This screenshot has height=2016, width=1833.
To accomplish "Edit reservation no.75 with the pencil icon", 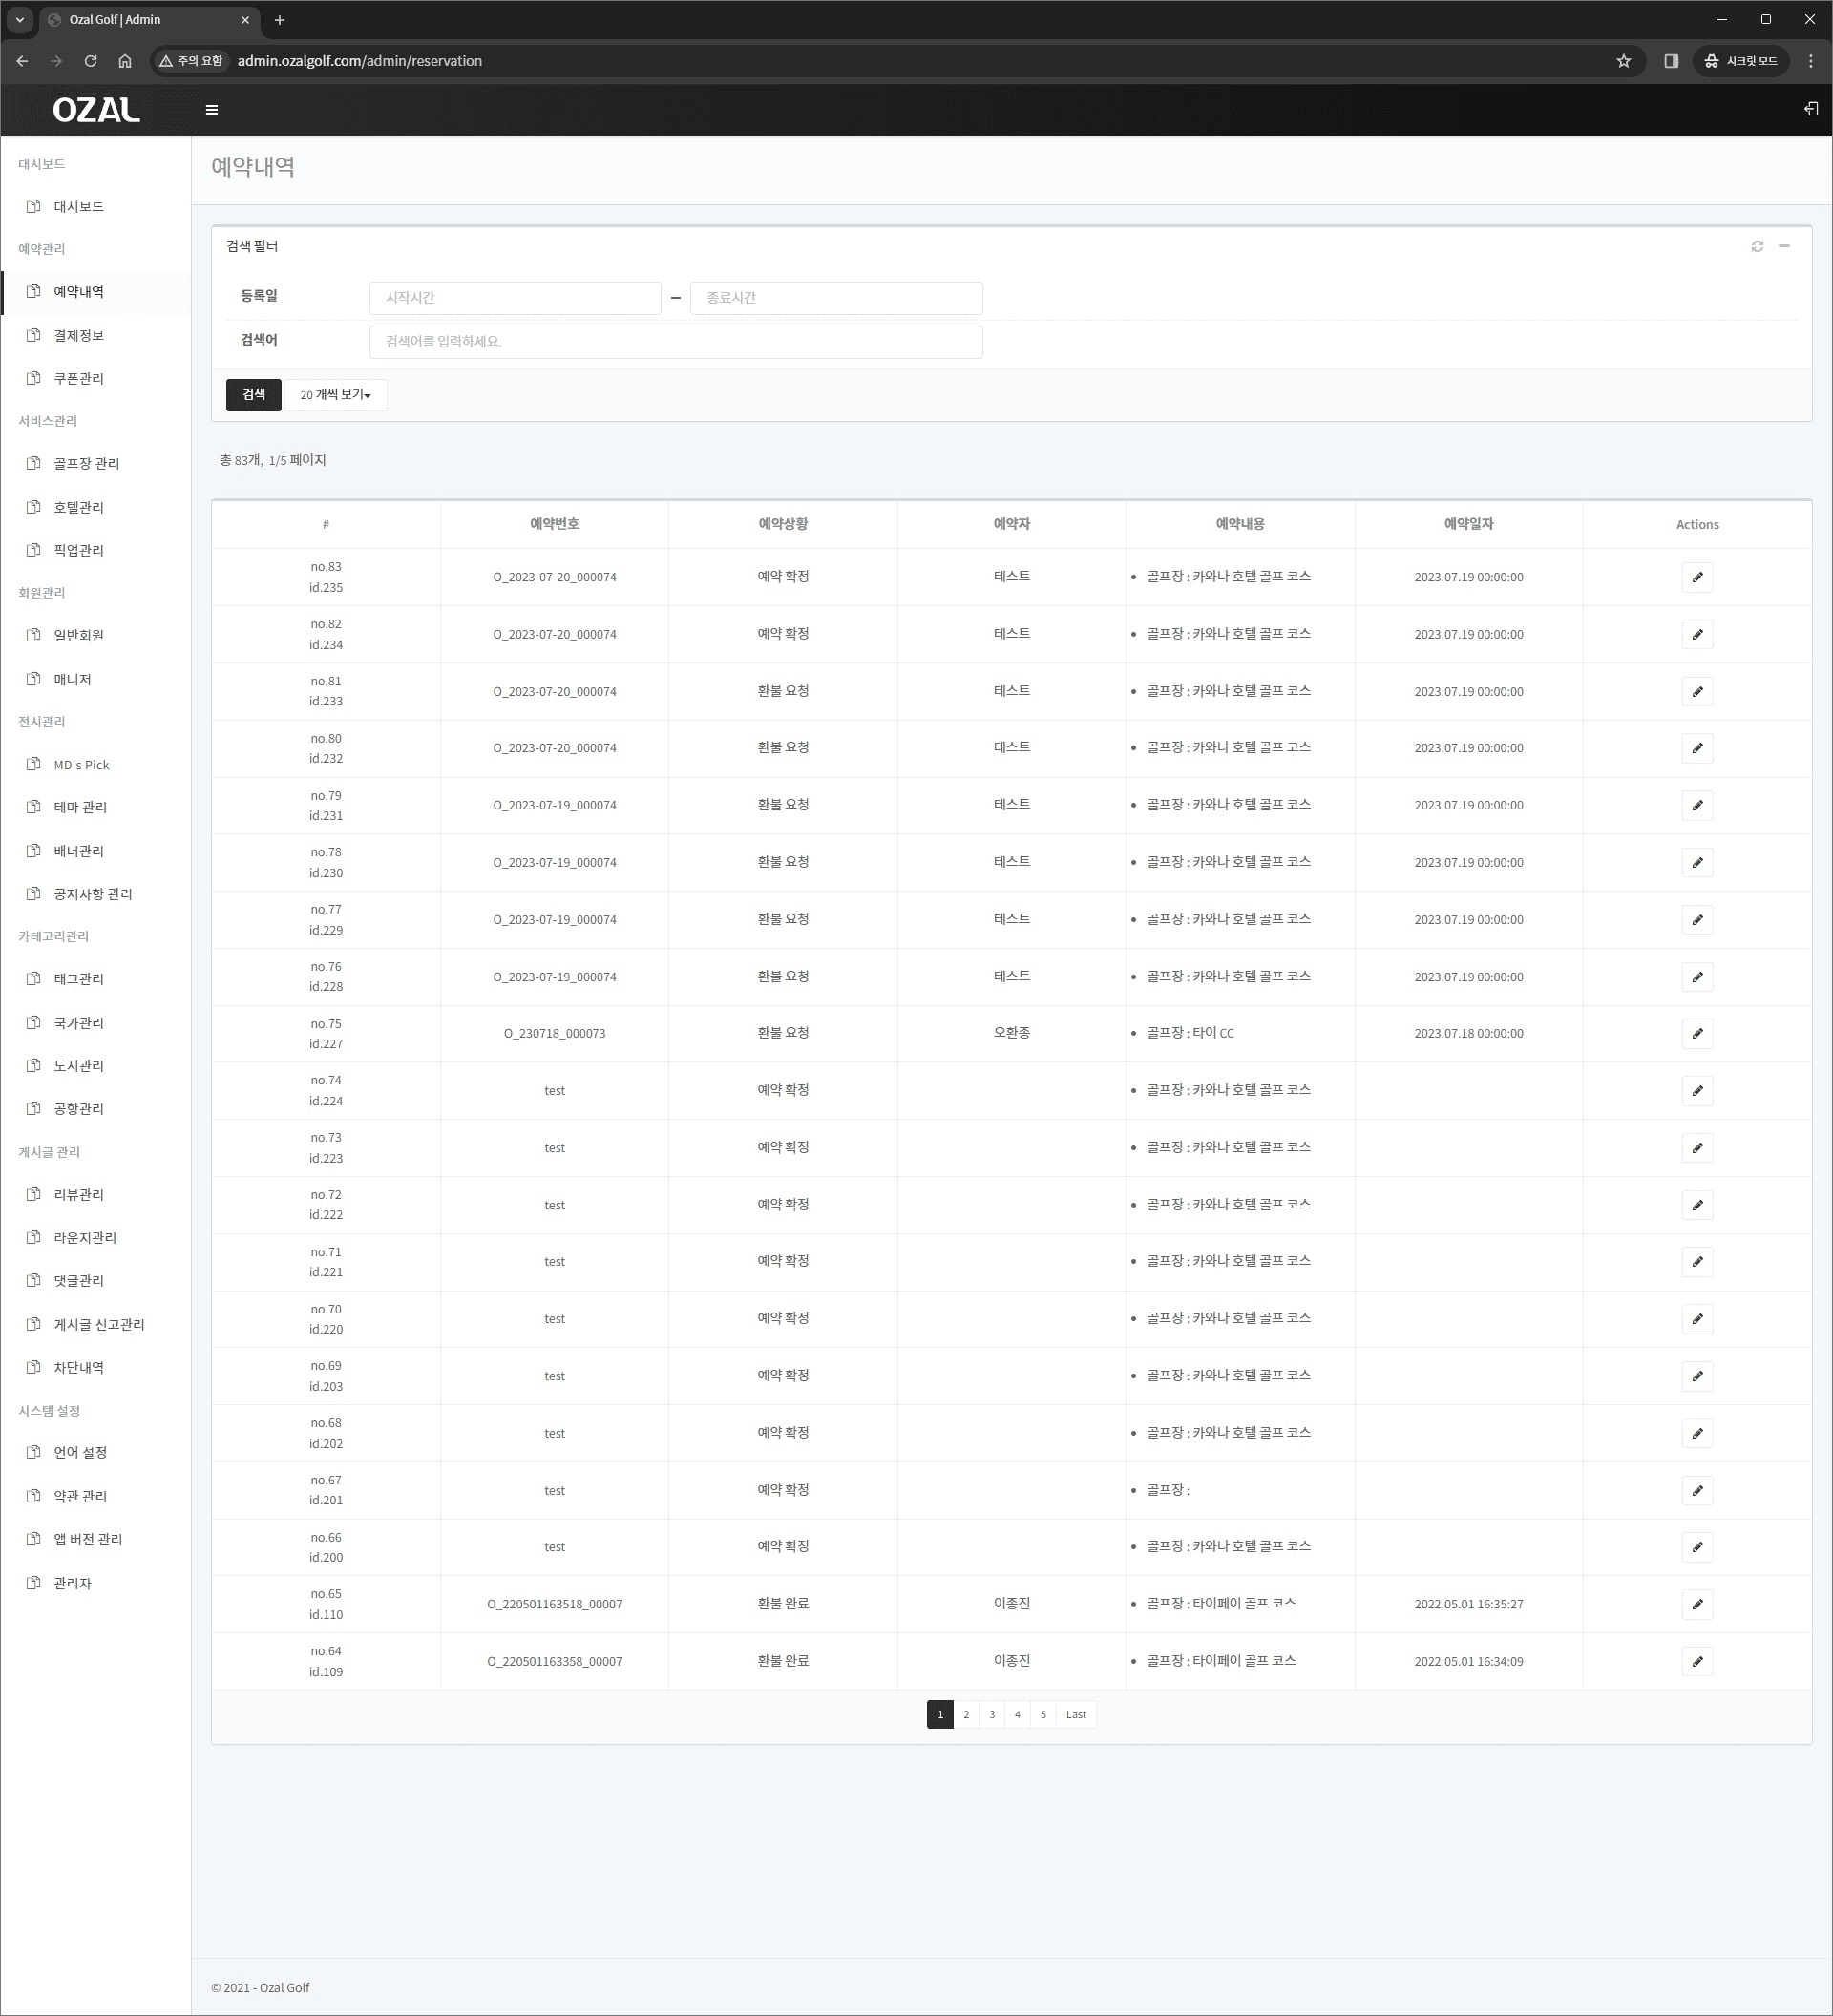I will coord(1697,1033).
